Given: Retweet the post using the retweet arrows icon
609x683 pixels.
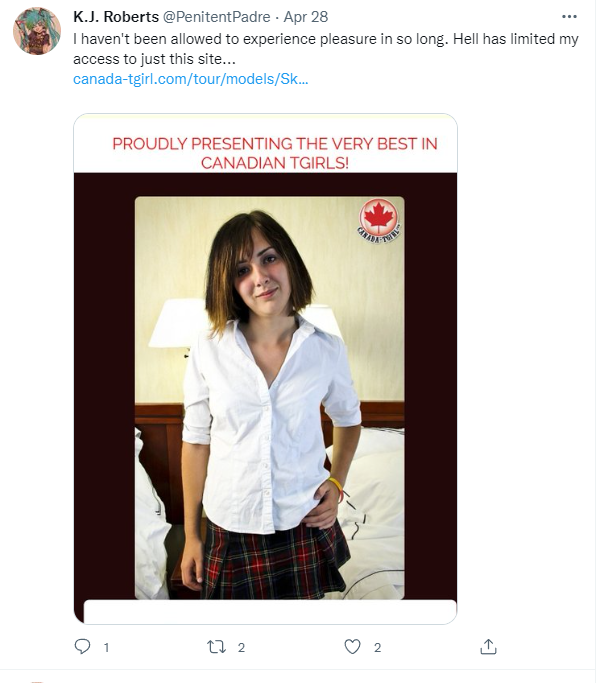Looking at the screenshot, I should 216,647.
